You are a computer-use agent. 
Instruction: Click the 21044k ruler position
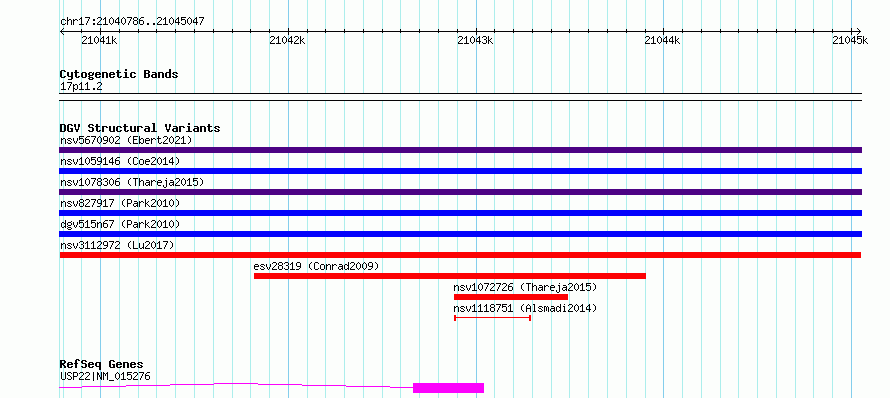click(663, 40)
